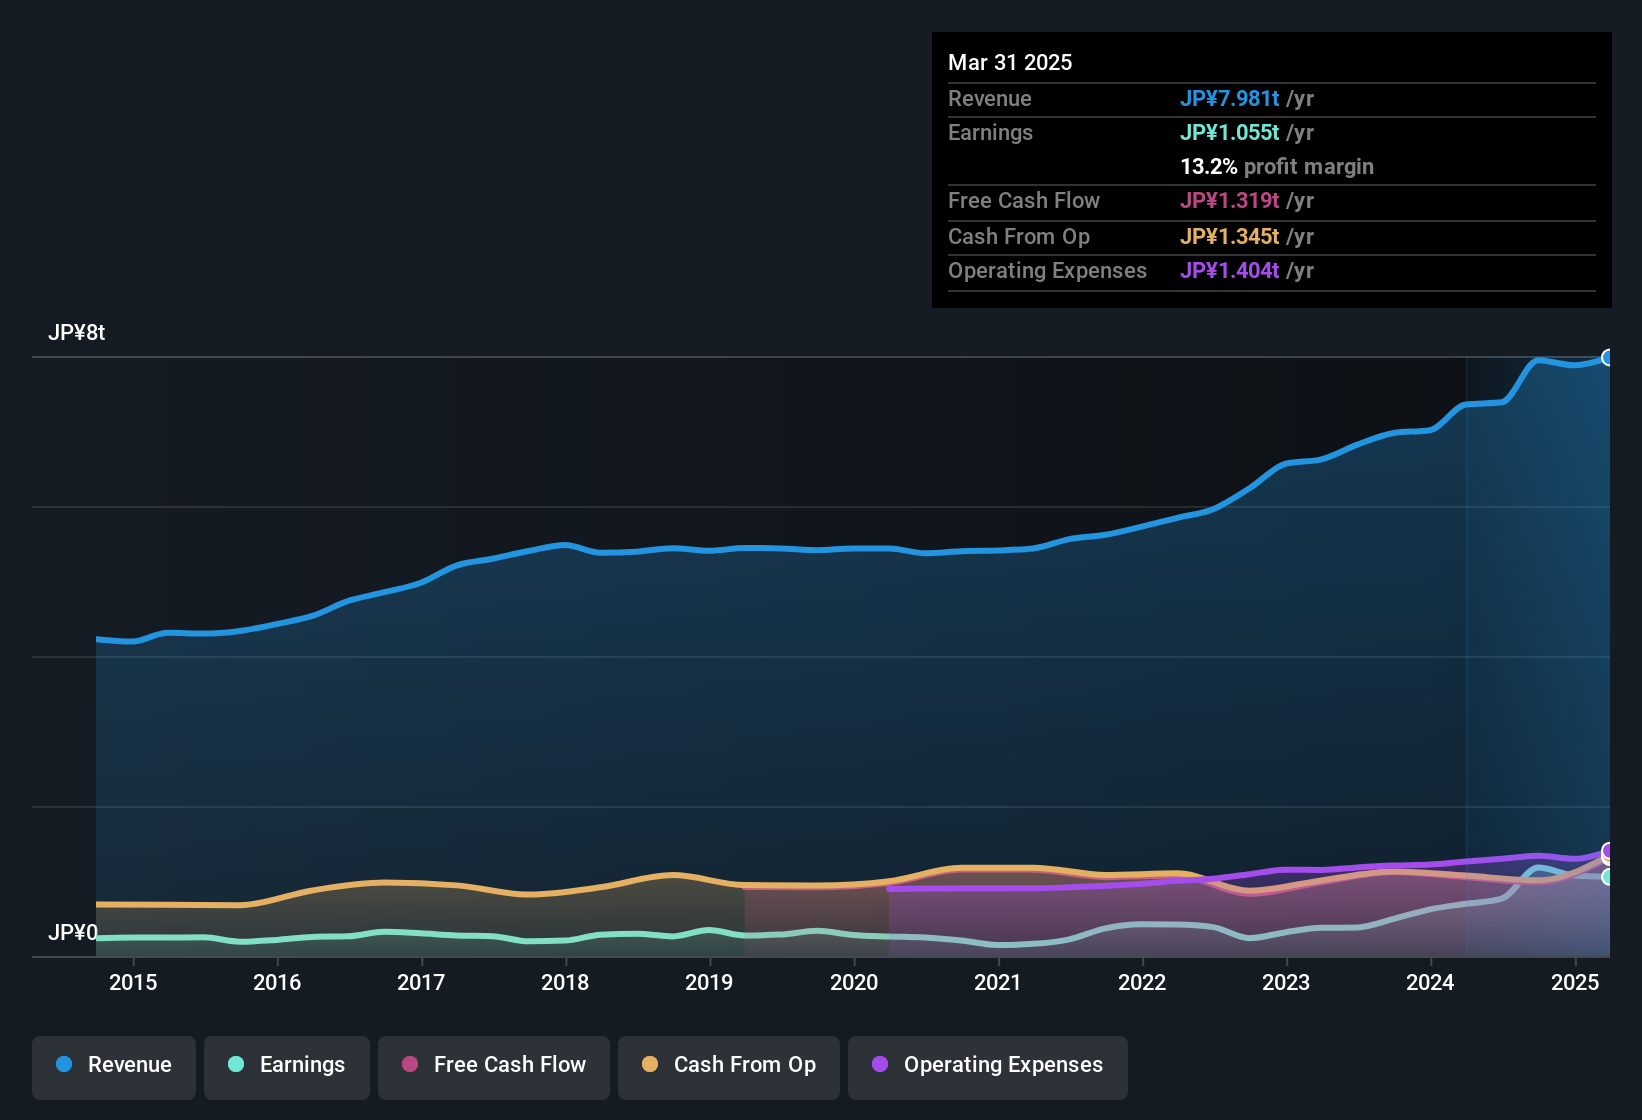Click the teal Earnings legend dot

tap(236, 1065)
